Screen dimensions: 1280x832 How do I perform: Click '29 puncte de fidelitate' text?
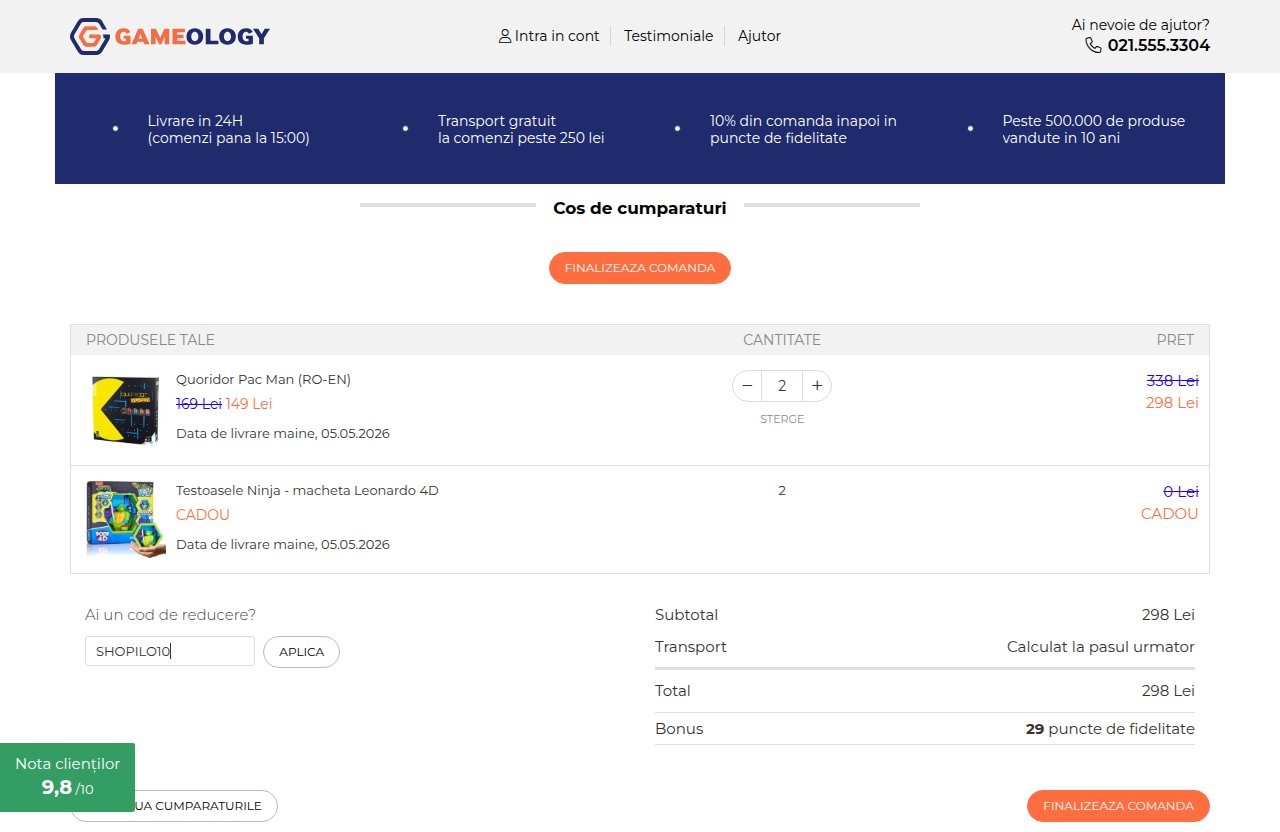pos(1110,729)
